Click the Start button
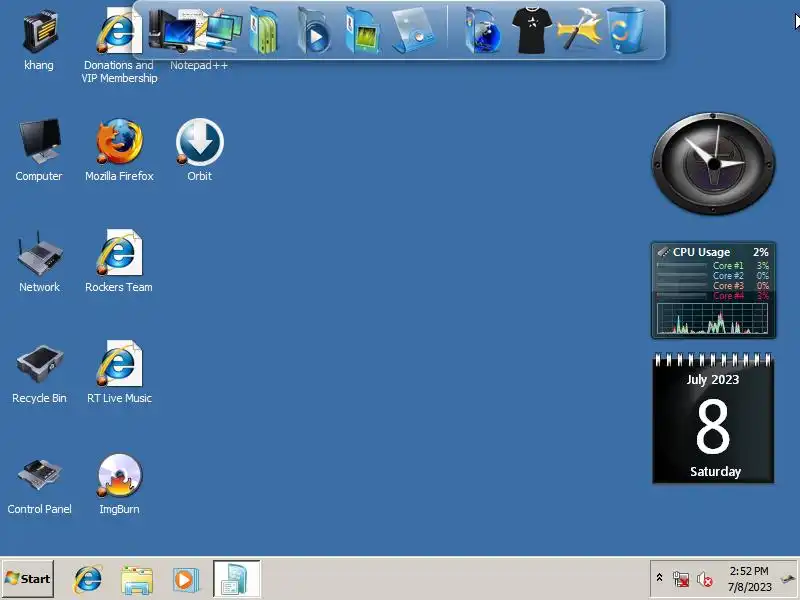This screenshot has height=600, width=800. (28, 579)
